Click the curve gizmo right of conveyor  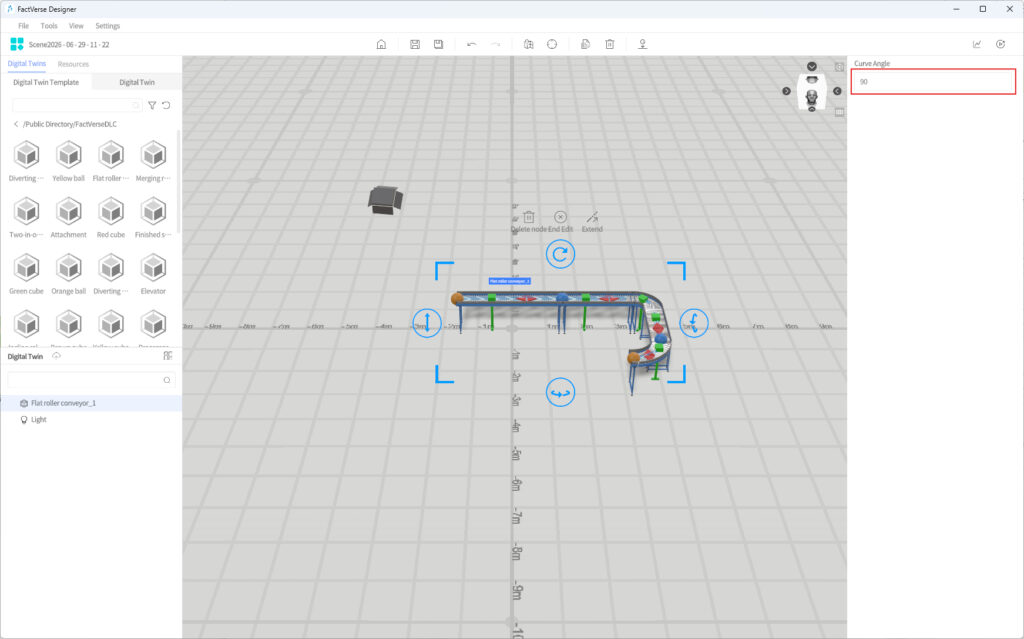coord(694,323)
